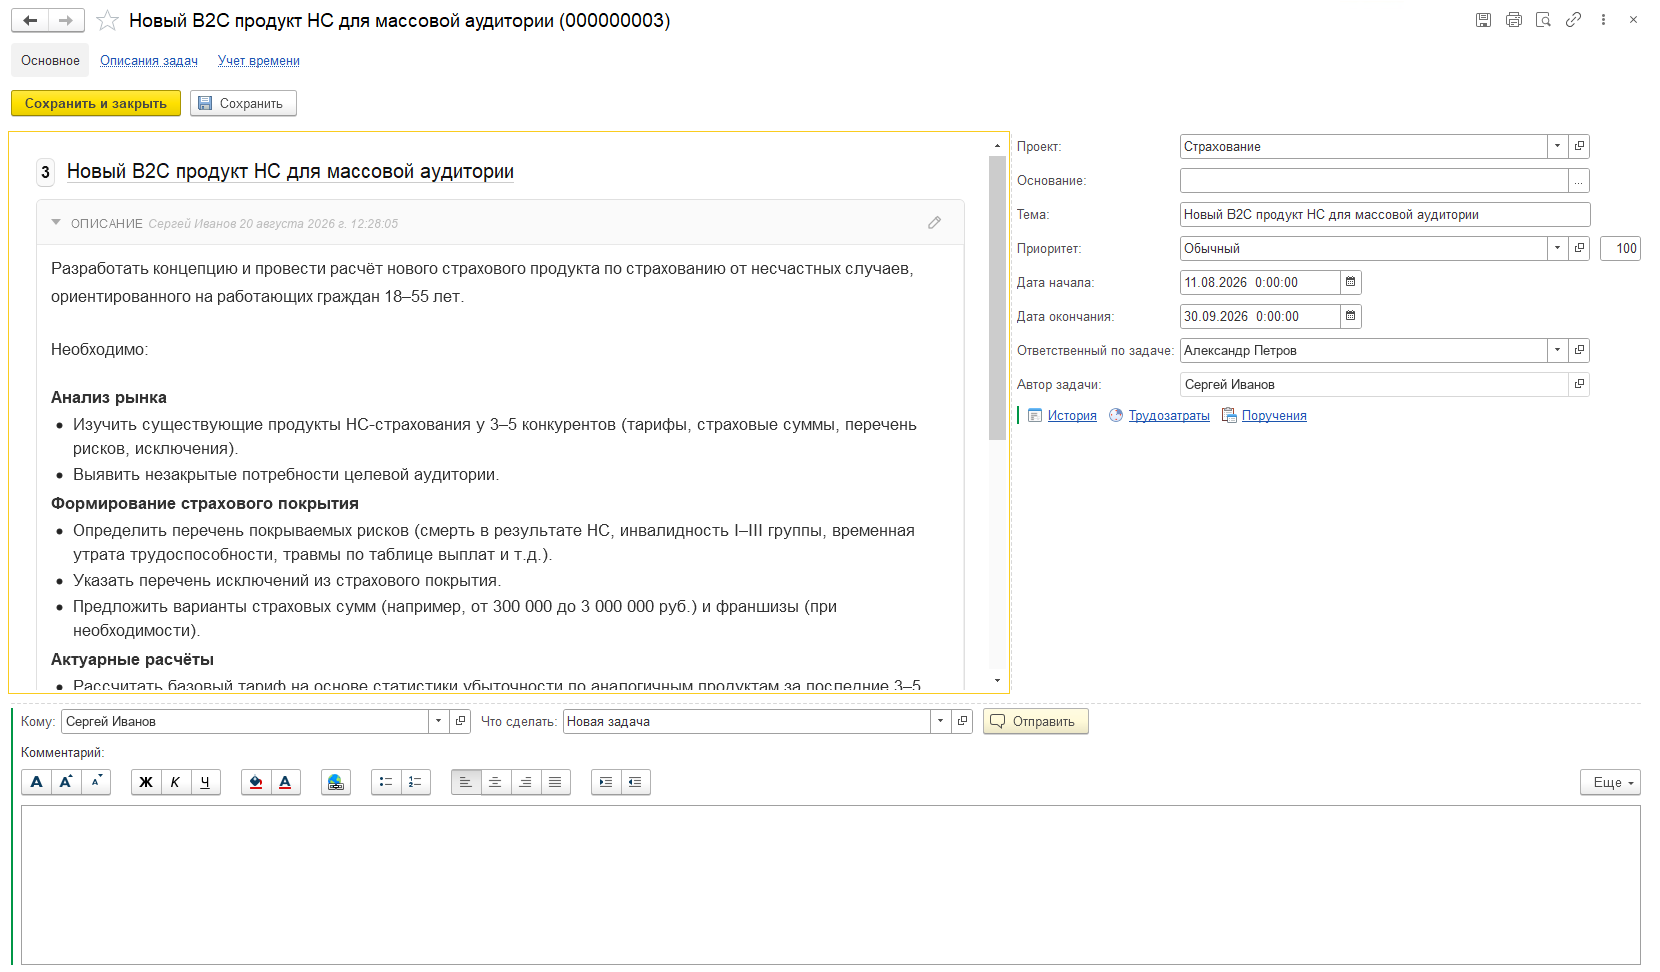1660x972 pixels.
Task: Expand the Приоритет dropdown list
Action: click(x=1557, y=248)
